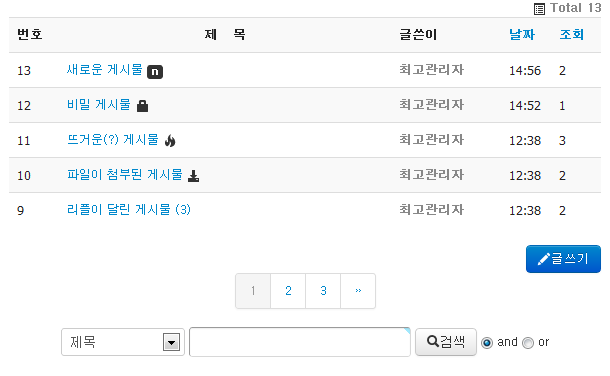This screenshot has height=376, width=610.
Task: Open the post titled 리플이 달린 게시물
Action: [129, 210]
